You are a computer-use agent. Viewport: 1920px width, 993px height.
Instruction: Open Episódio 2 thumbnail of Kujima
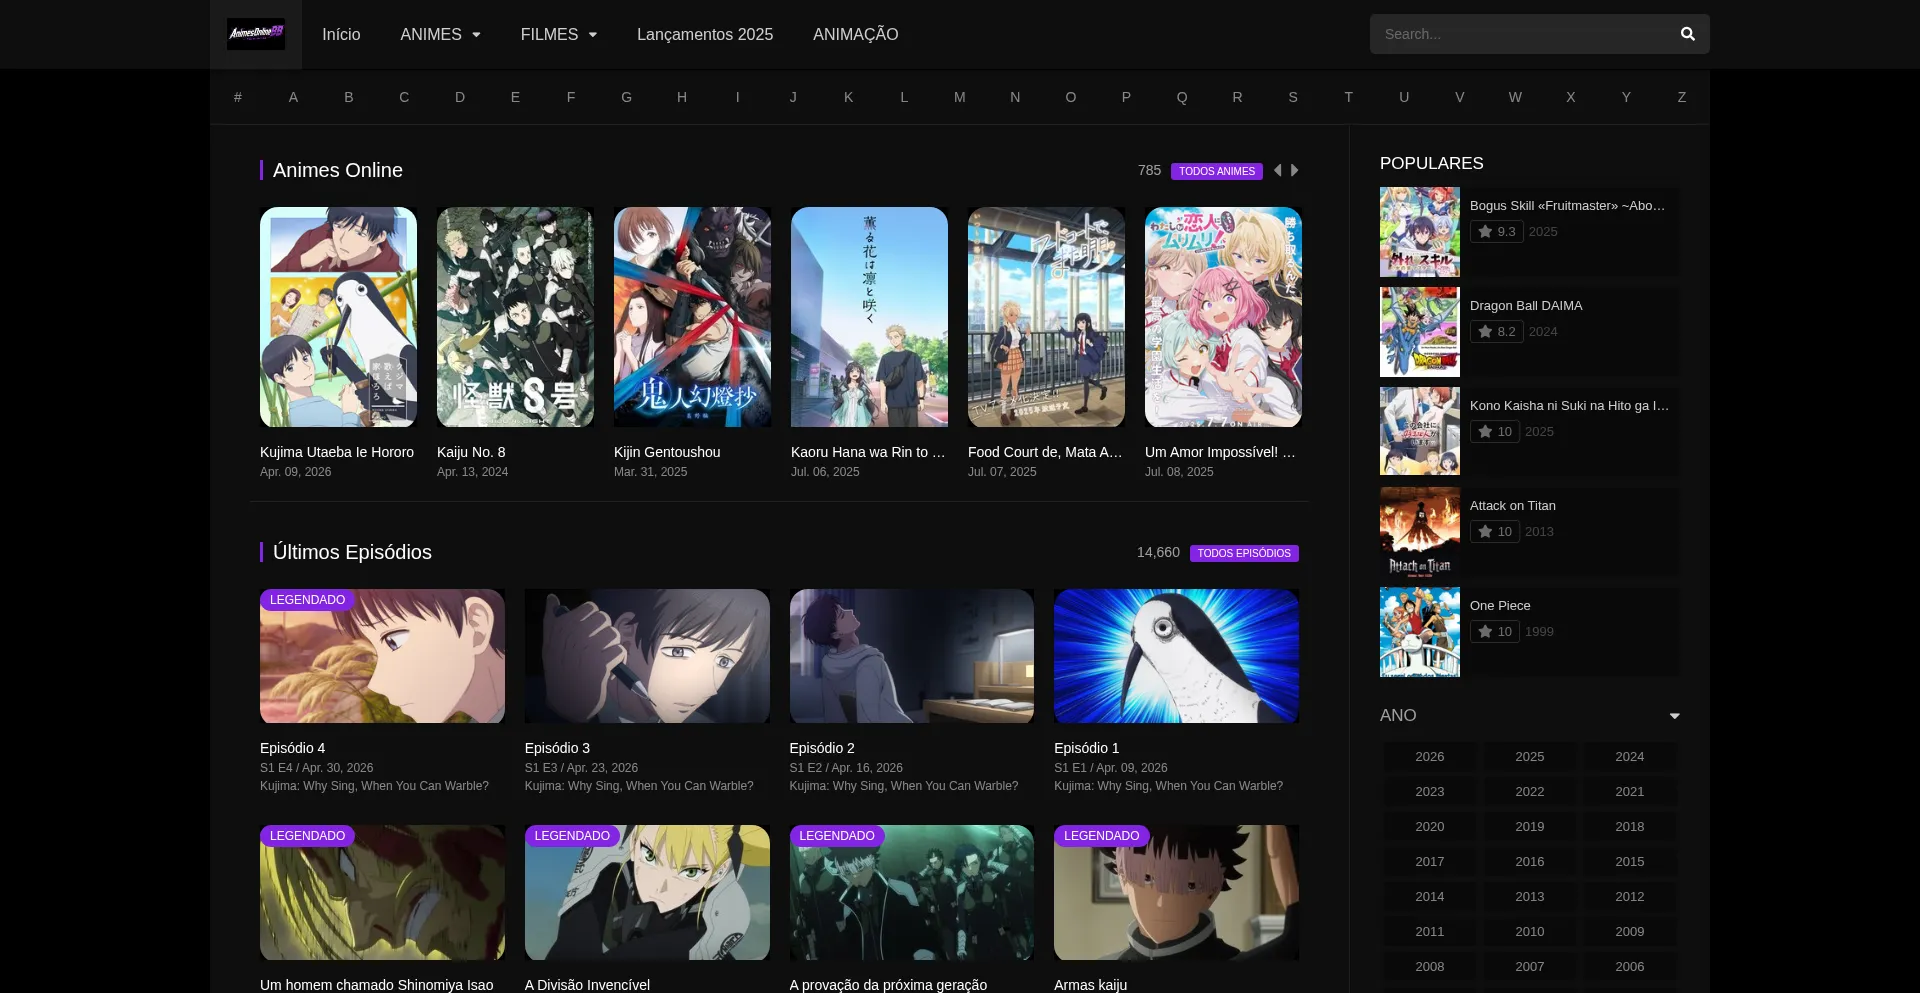click(x=912, y=656)
